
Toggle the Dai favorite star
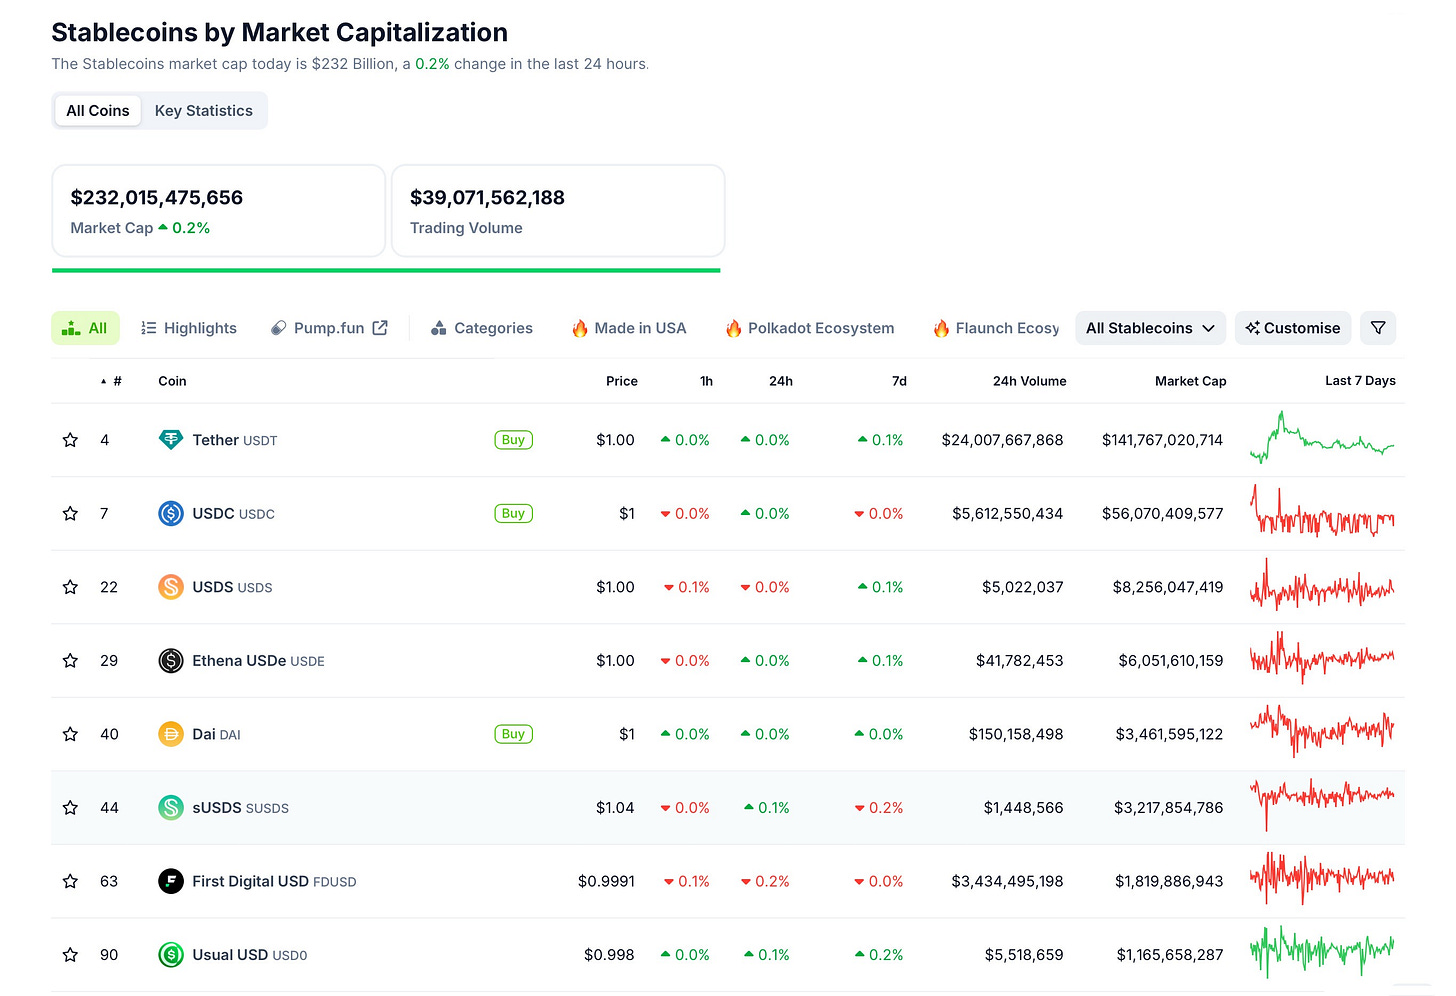(x=70, y=734)
